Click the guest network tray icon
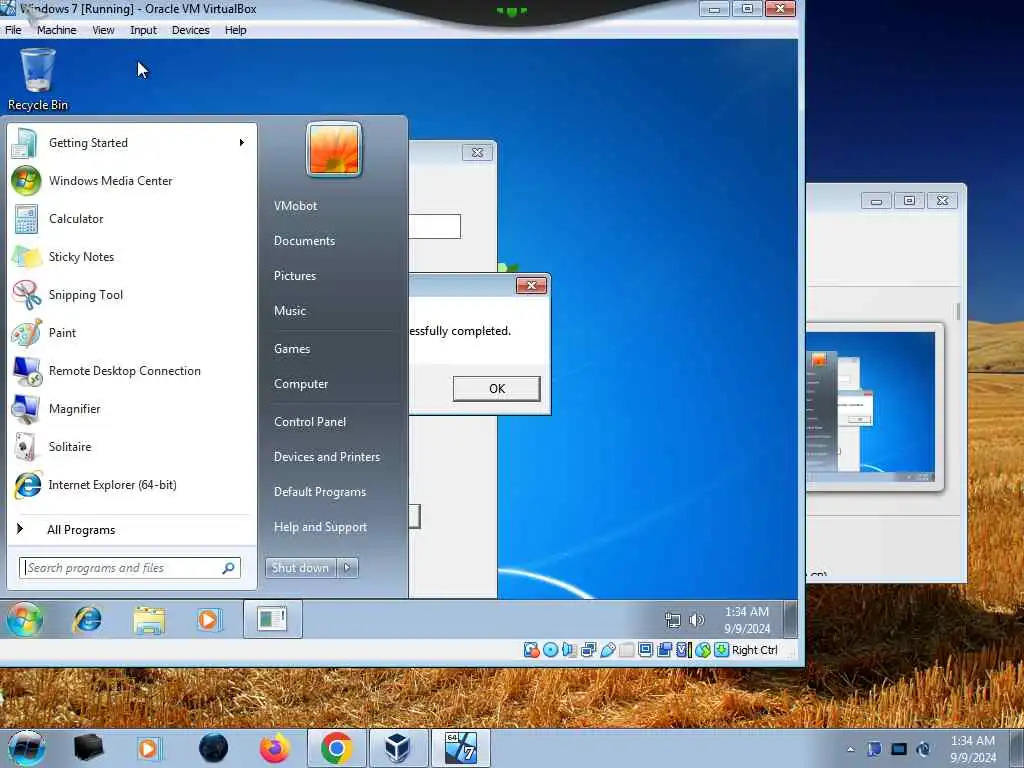Image resolution: width=1024 pixels, height=768 pixels. (672, 620)
